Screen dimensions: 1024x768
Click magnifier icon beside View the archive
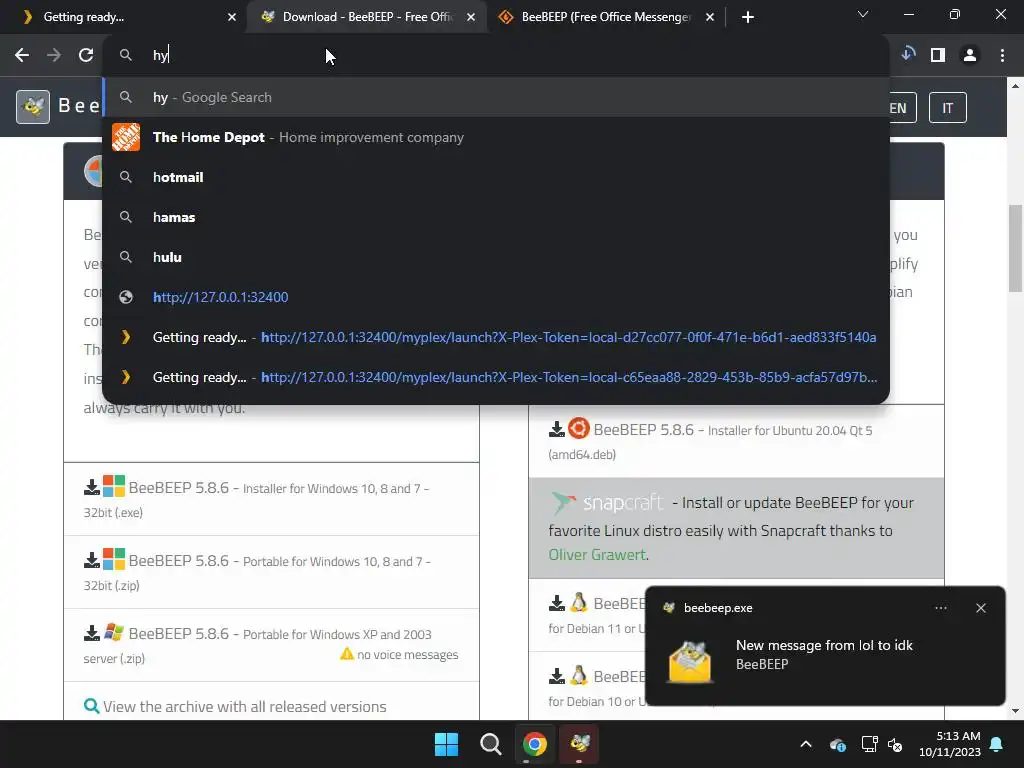pos(91,706)
